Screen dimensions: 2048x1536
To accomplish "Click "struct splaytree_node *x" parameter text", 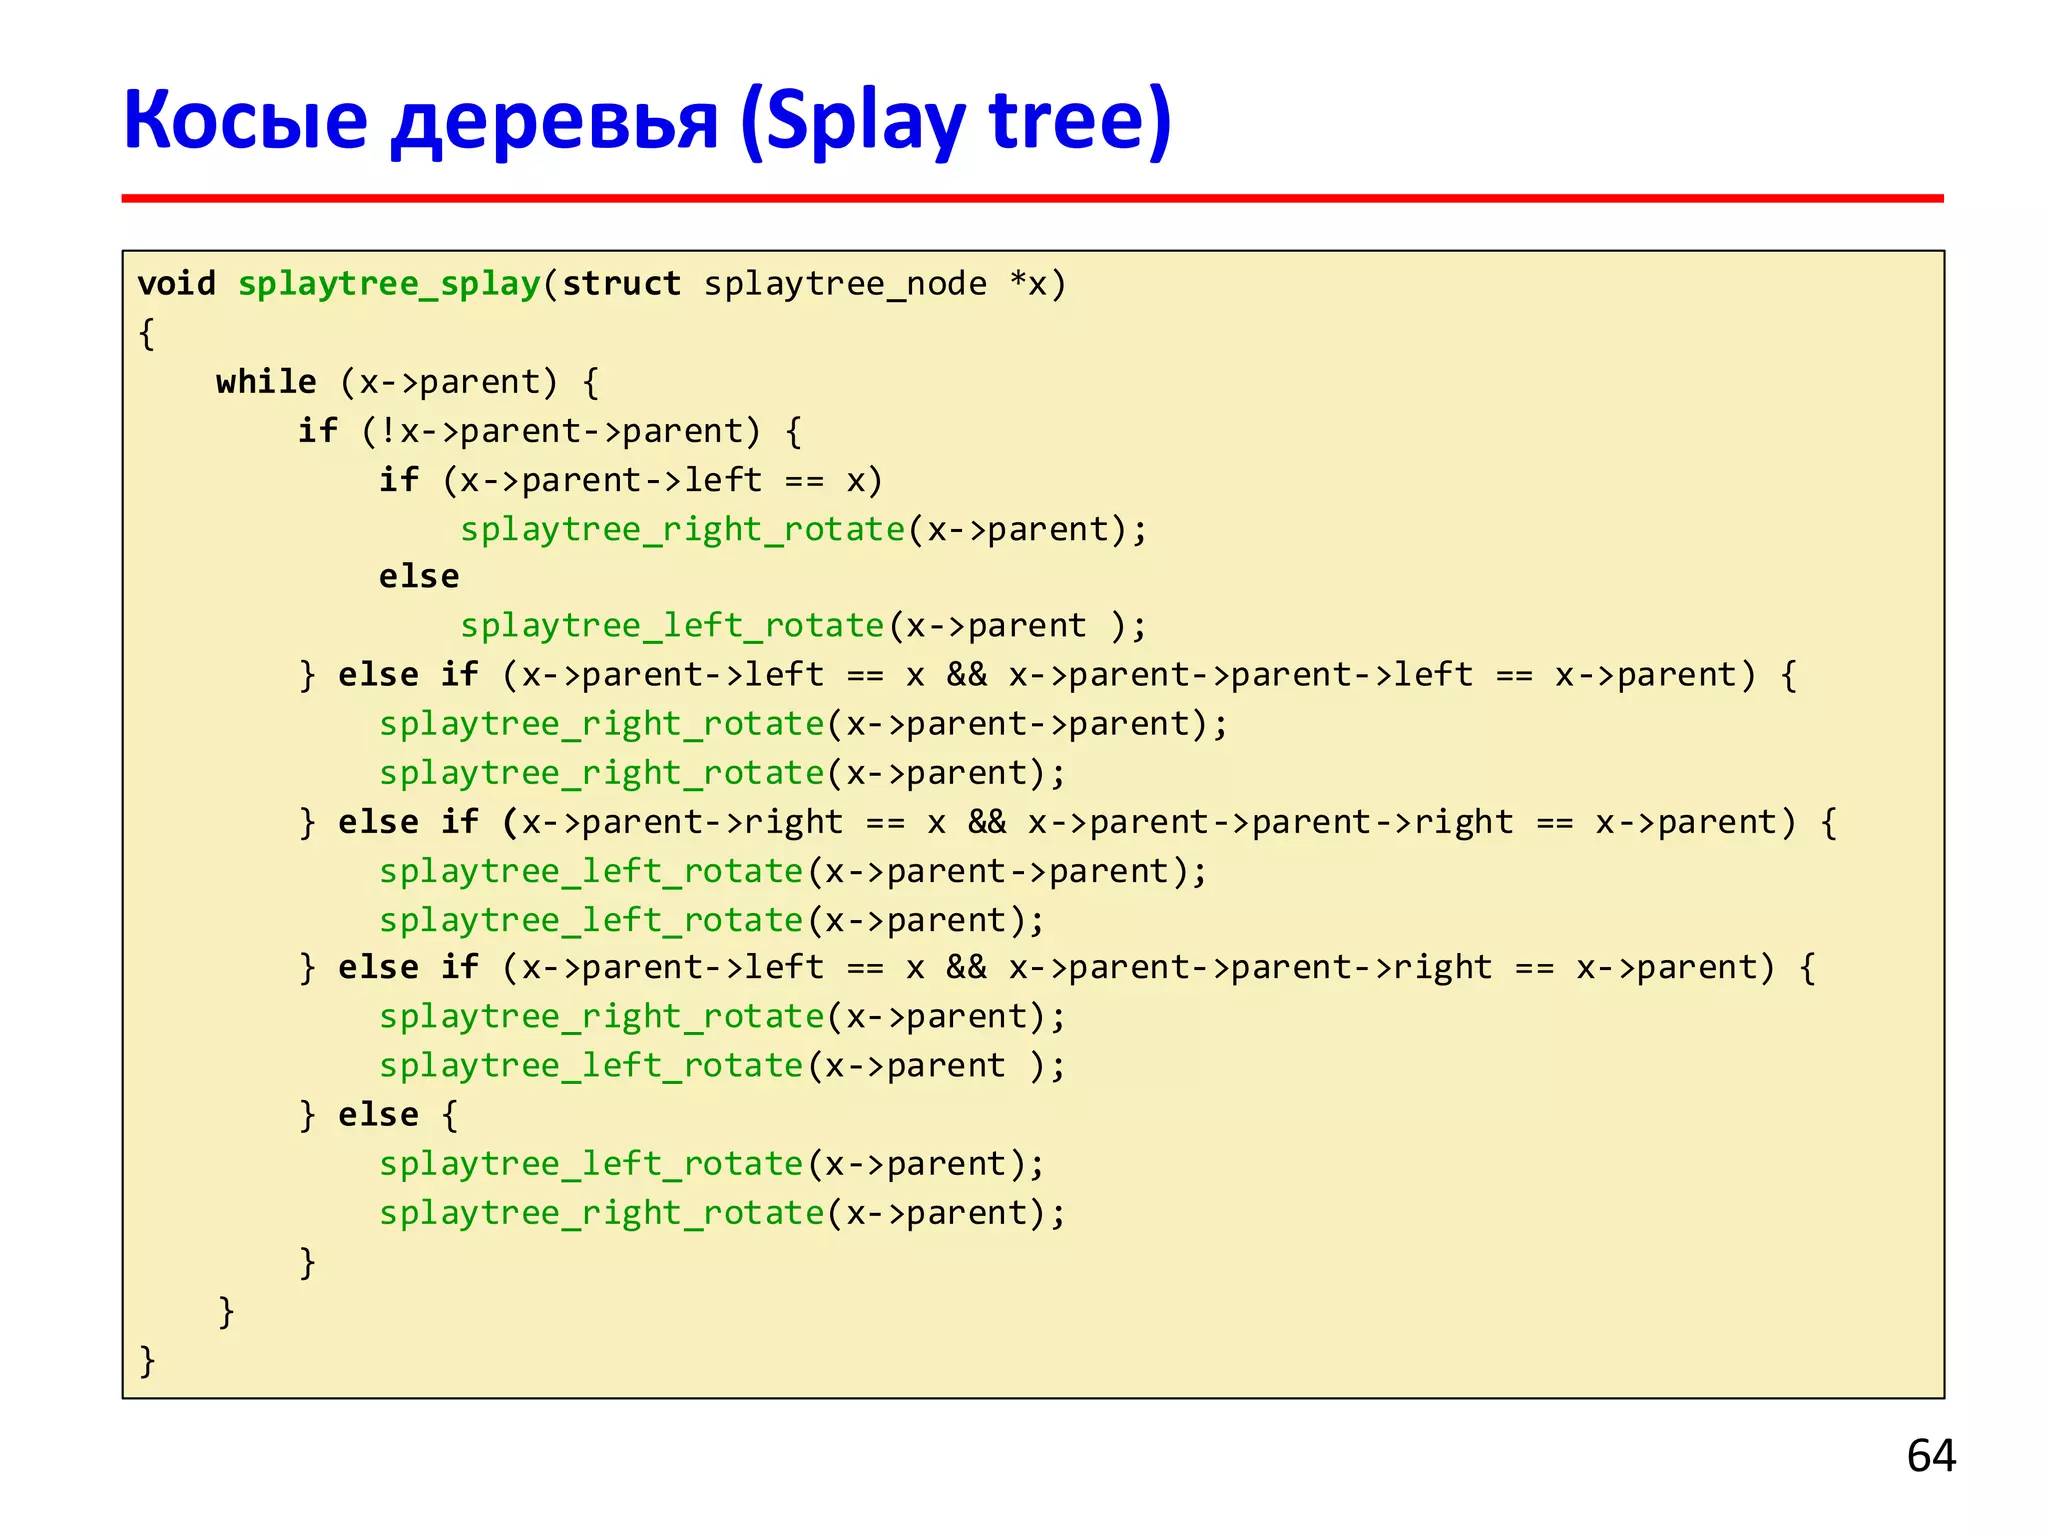I will [x=805, y=285].
